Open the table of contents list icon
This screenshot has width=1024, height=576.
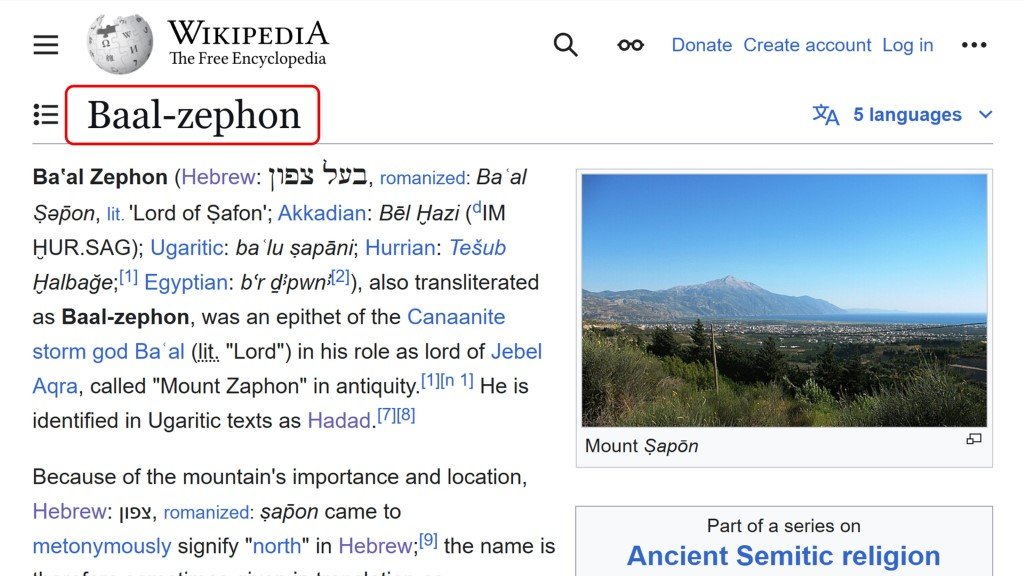click(x=45, y=114)
